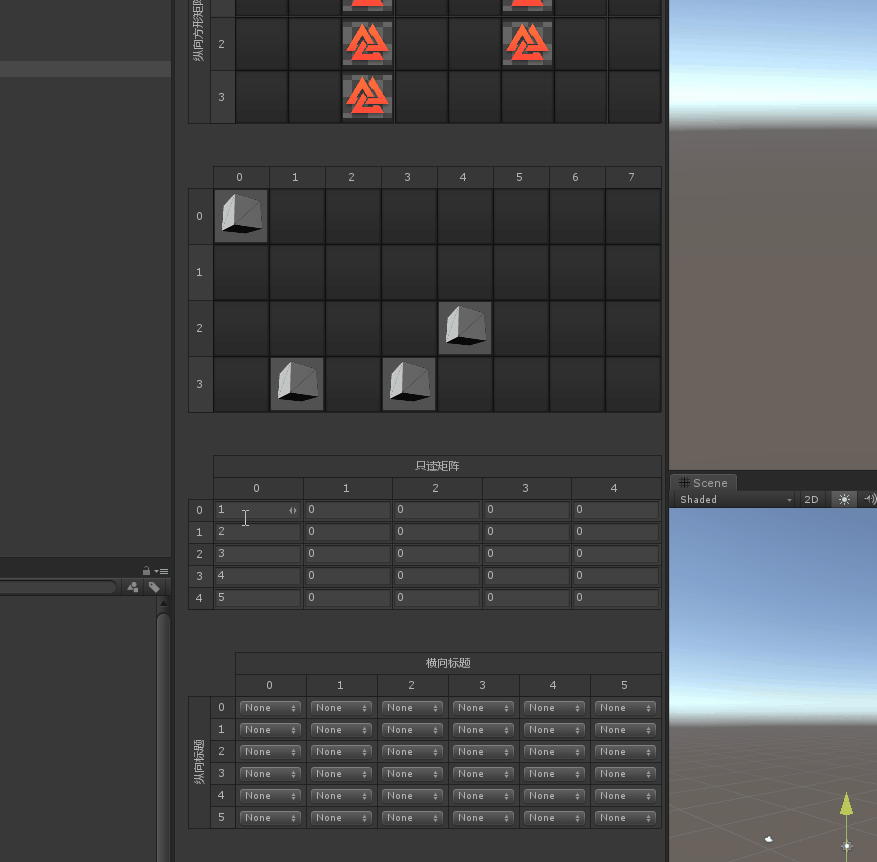Expand None dropdown at row 2, column 3

[483, 752]
